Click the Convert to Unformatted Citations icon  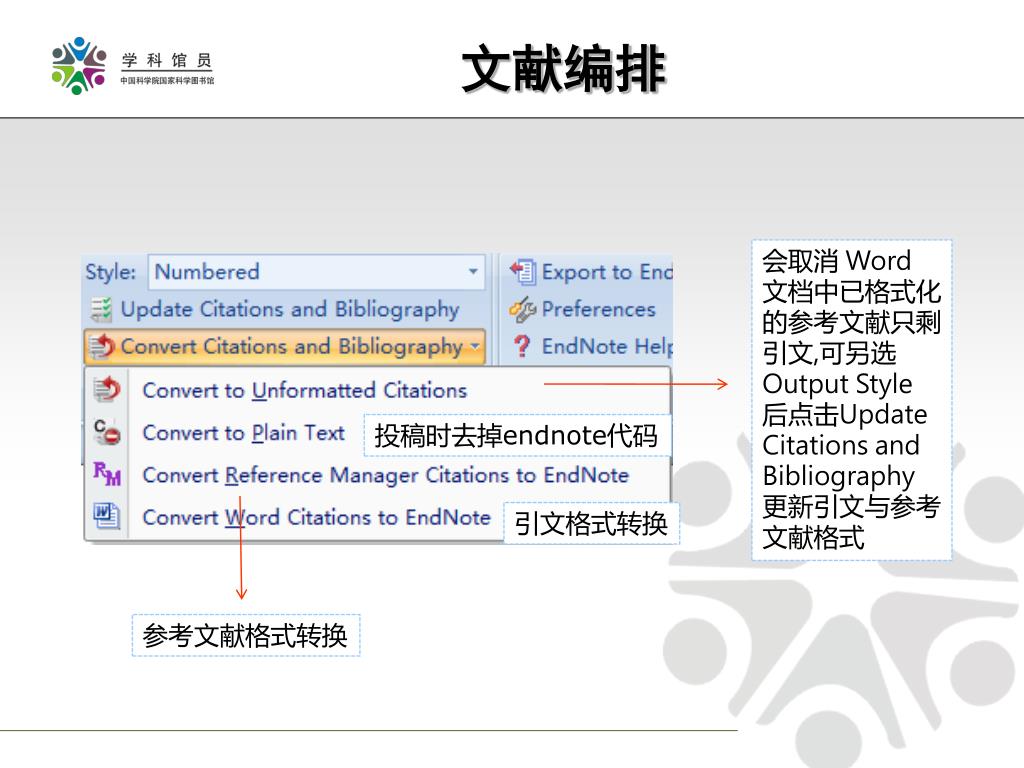point(107,389)
